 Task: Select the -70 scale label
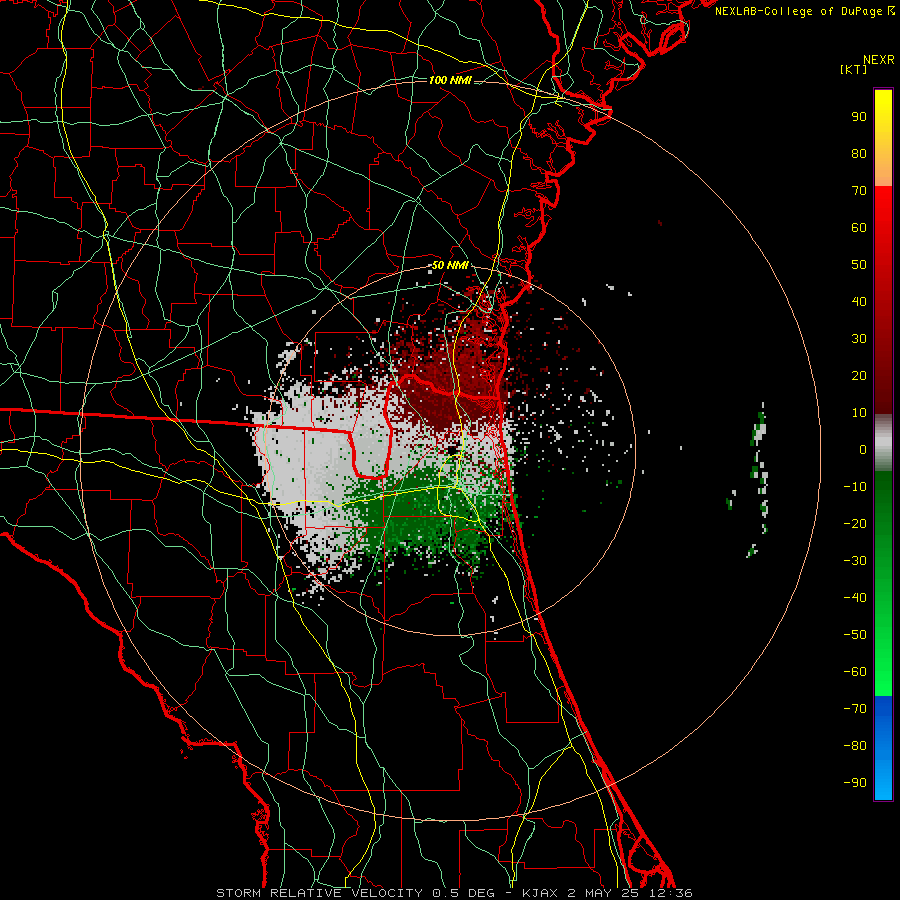coord(855,709)
